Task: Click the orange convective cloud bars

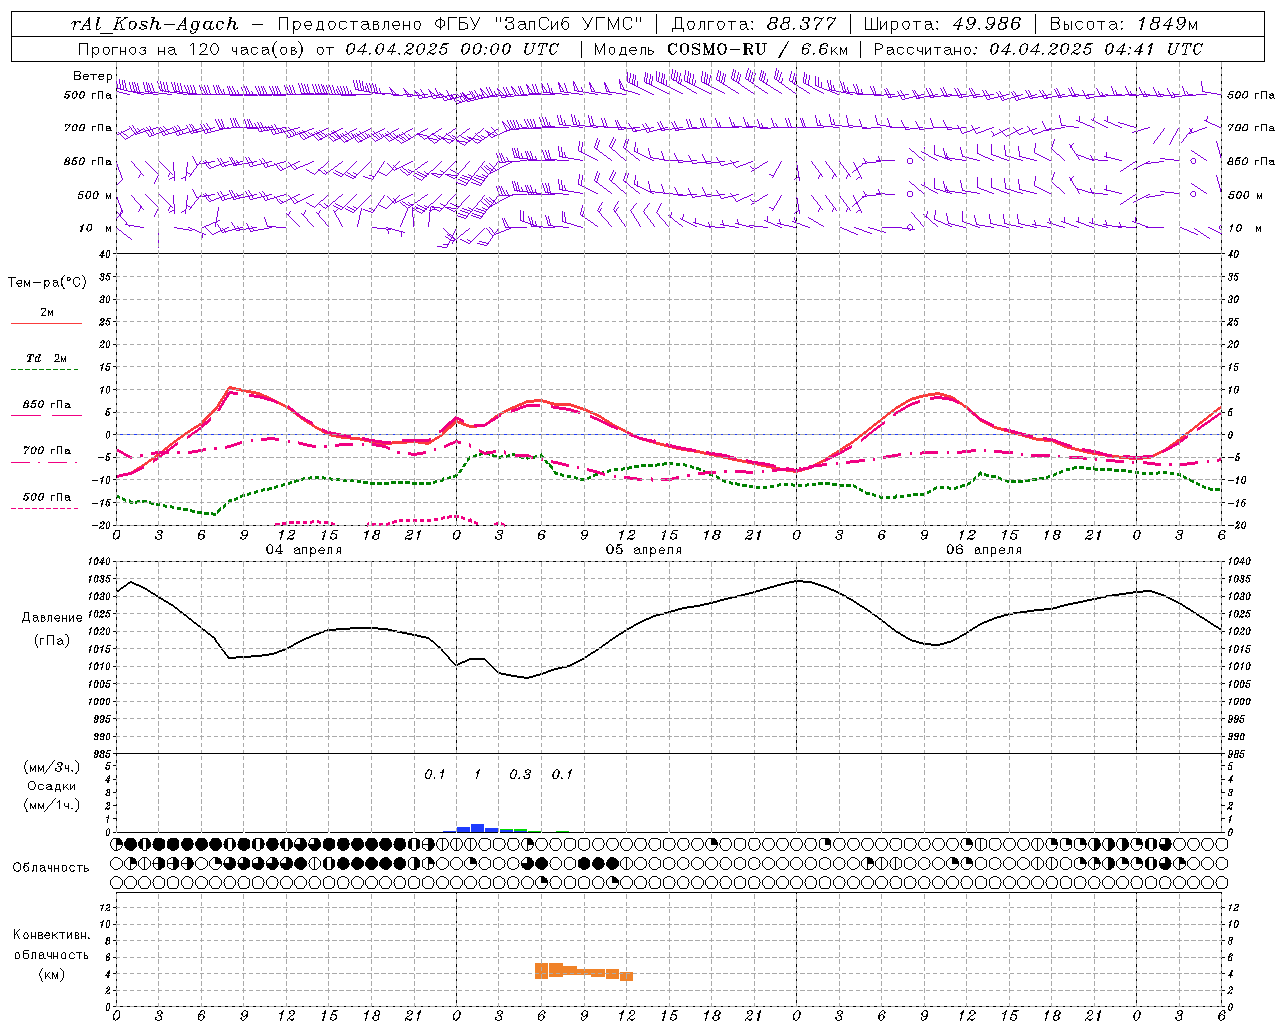Action: [584, 971]
